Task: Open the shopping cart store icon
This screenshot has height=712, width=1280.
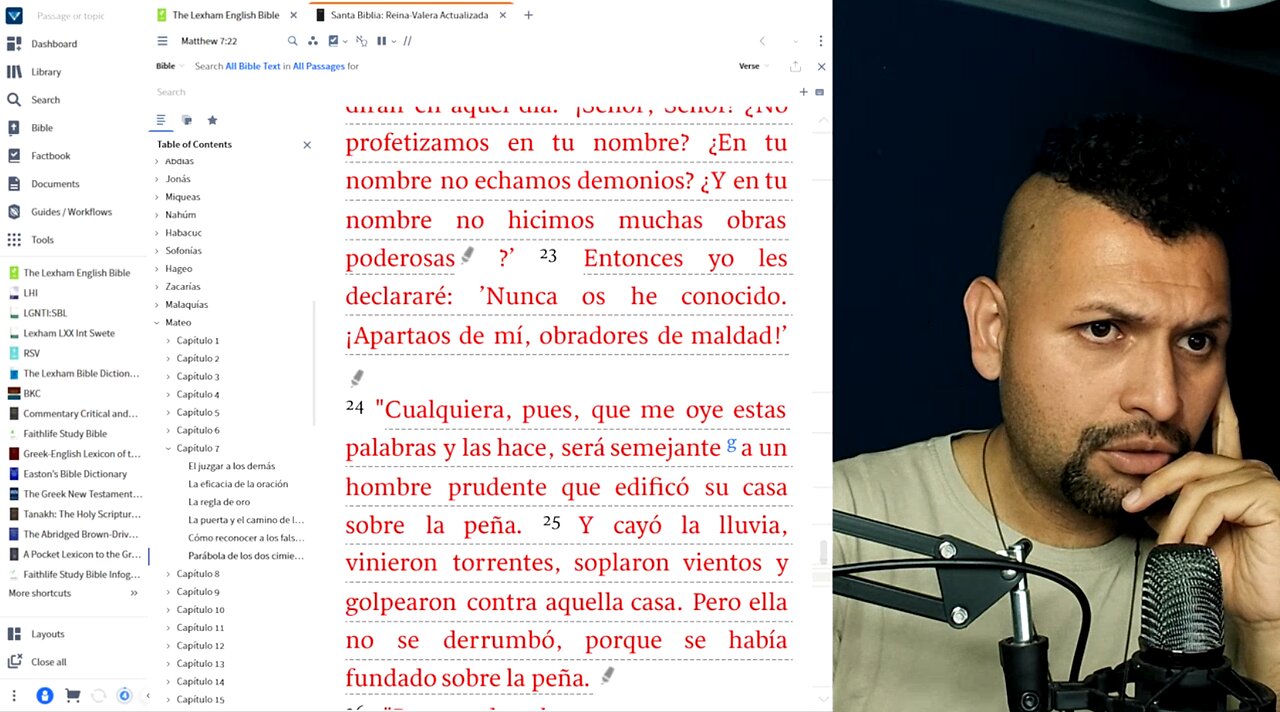Action: click(72, 695)
